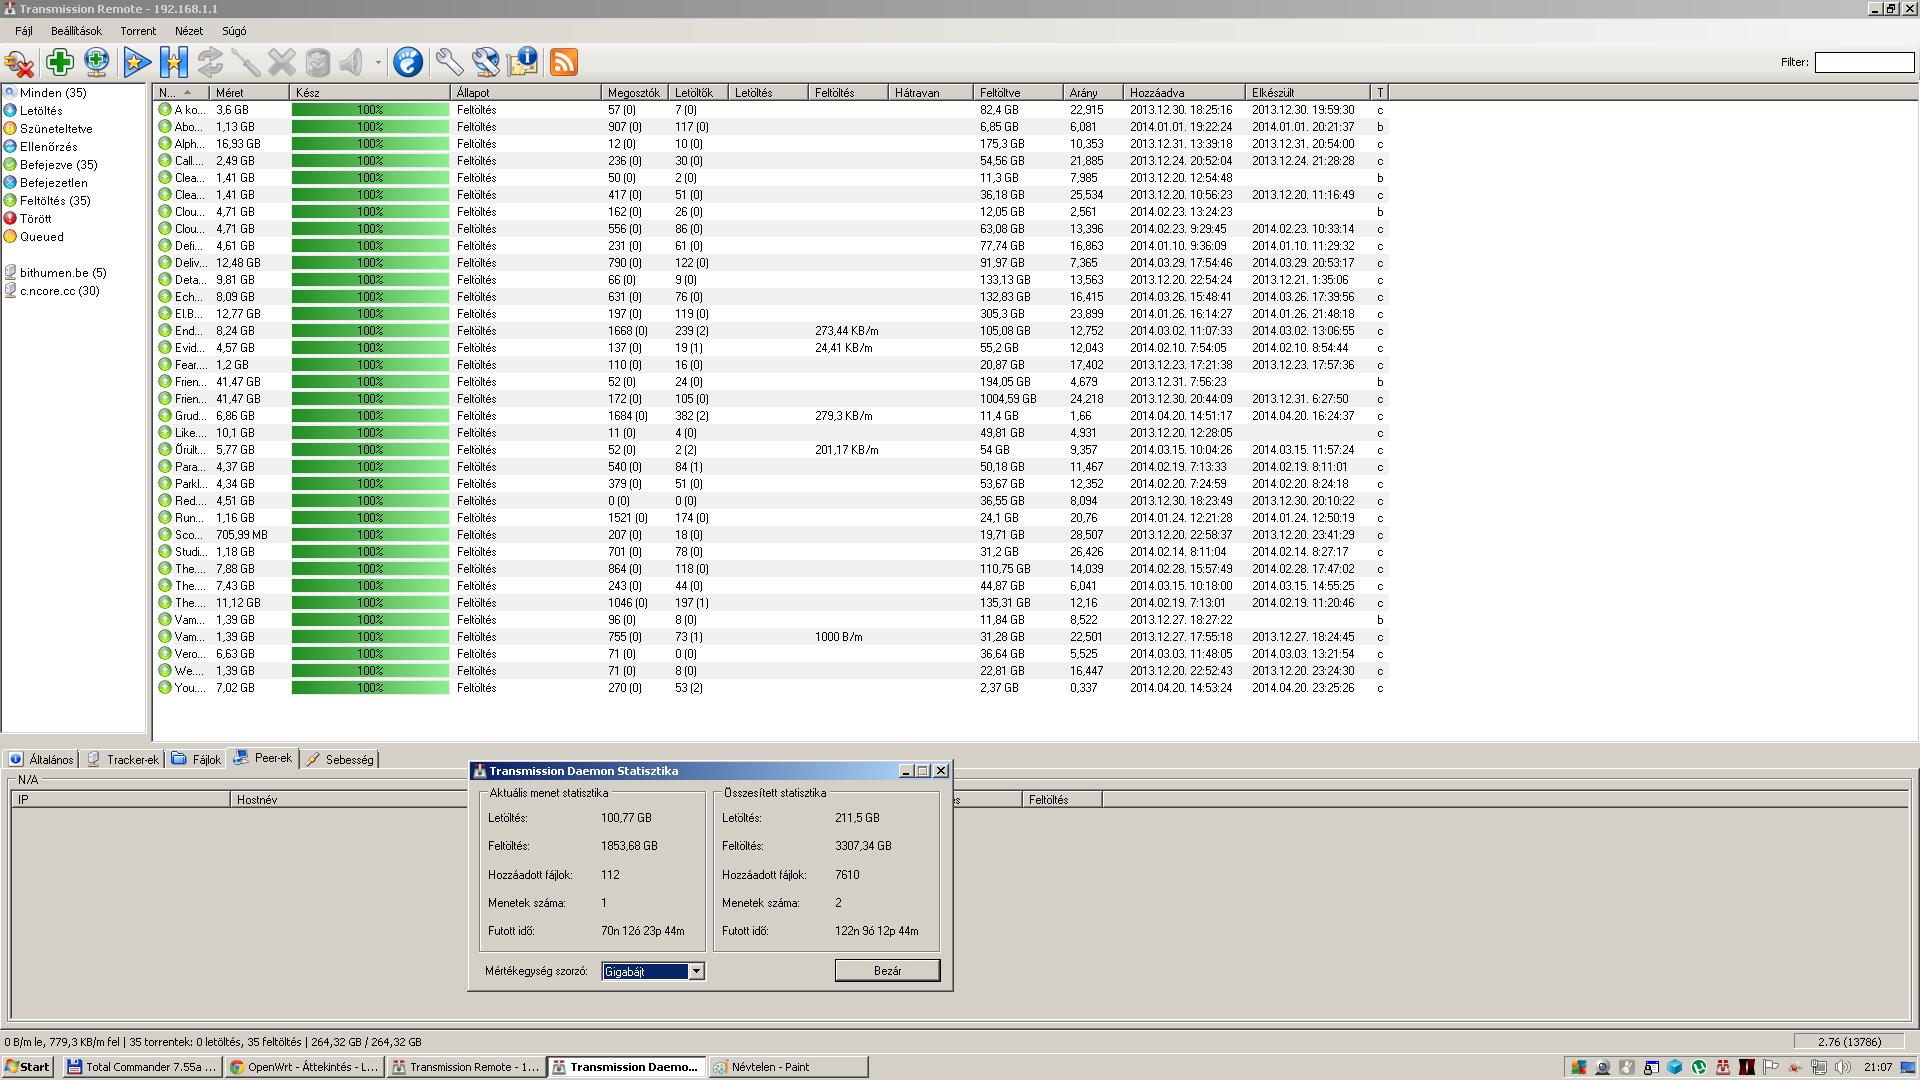Click the Start button on taskbar
Screen dimensions: 1920x1080
pos(28,1067)
